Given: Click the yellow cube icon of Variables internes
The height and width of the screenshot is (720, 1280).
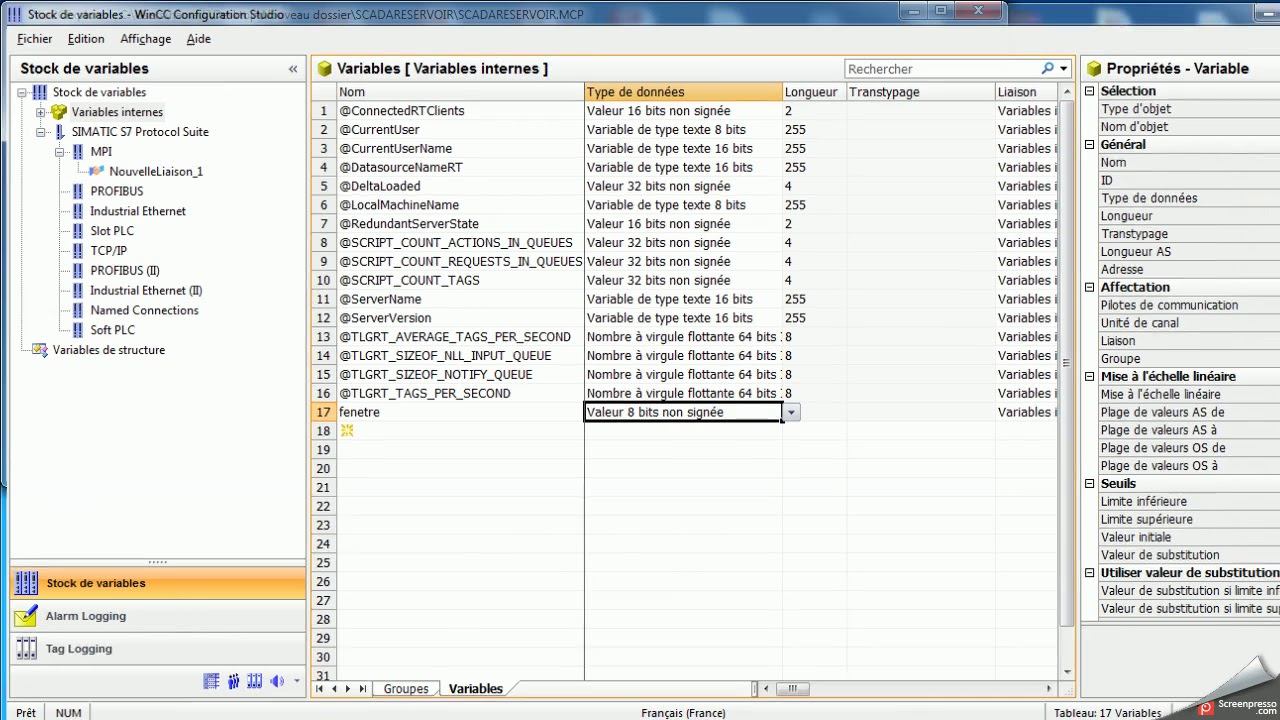Looking at the screenshot, I should pyautogui.click(x=59, y=112).
